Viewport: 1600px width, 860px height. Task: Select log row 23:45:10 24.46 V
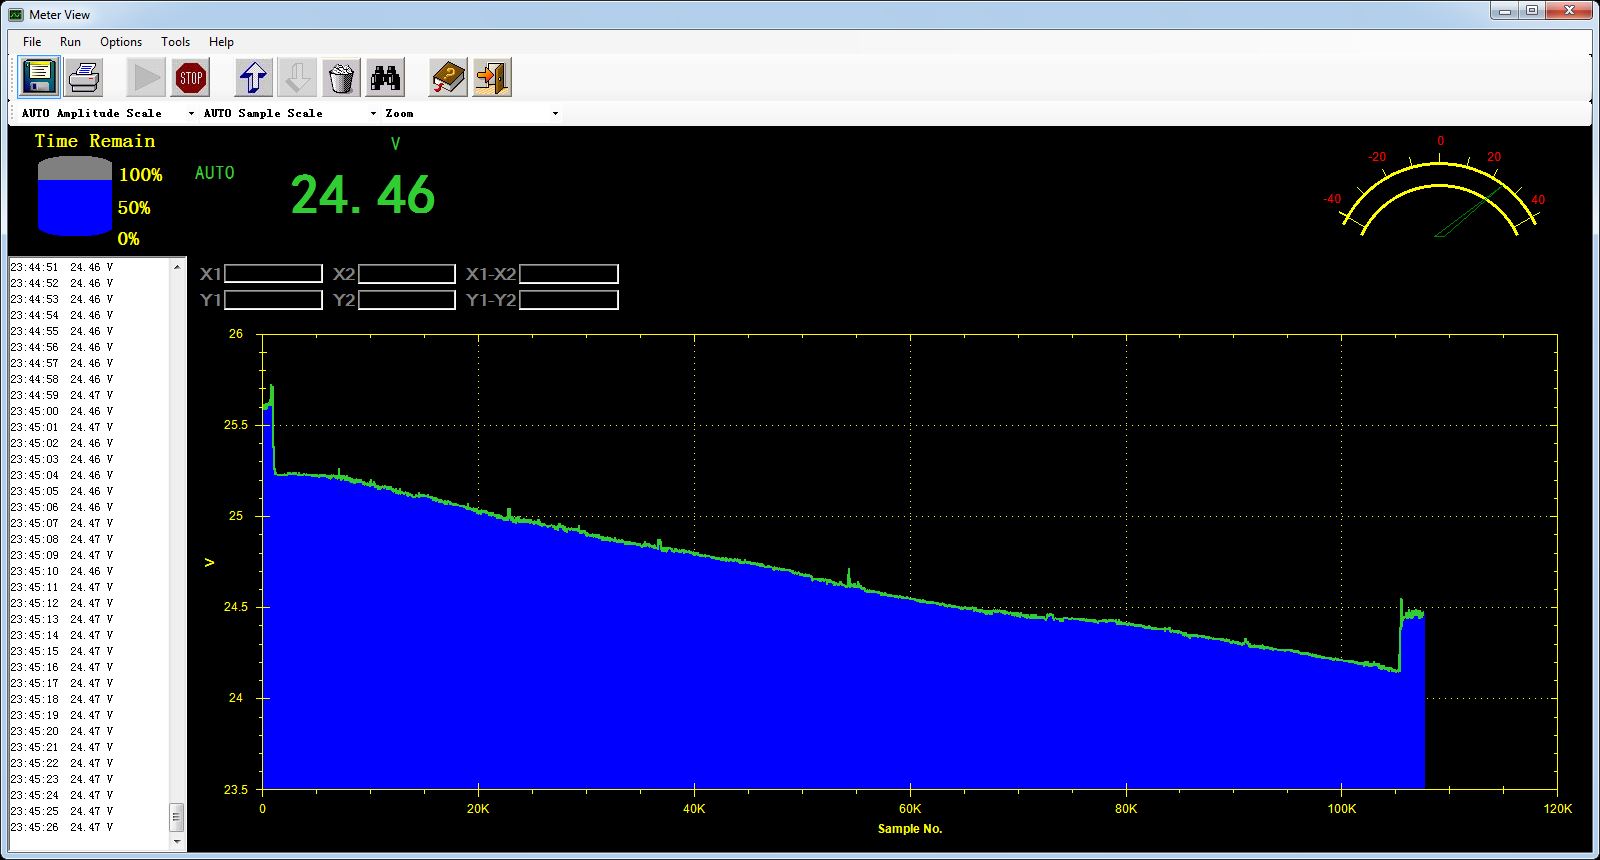pos(62,572)
